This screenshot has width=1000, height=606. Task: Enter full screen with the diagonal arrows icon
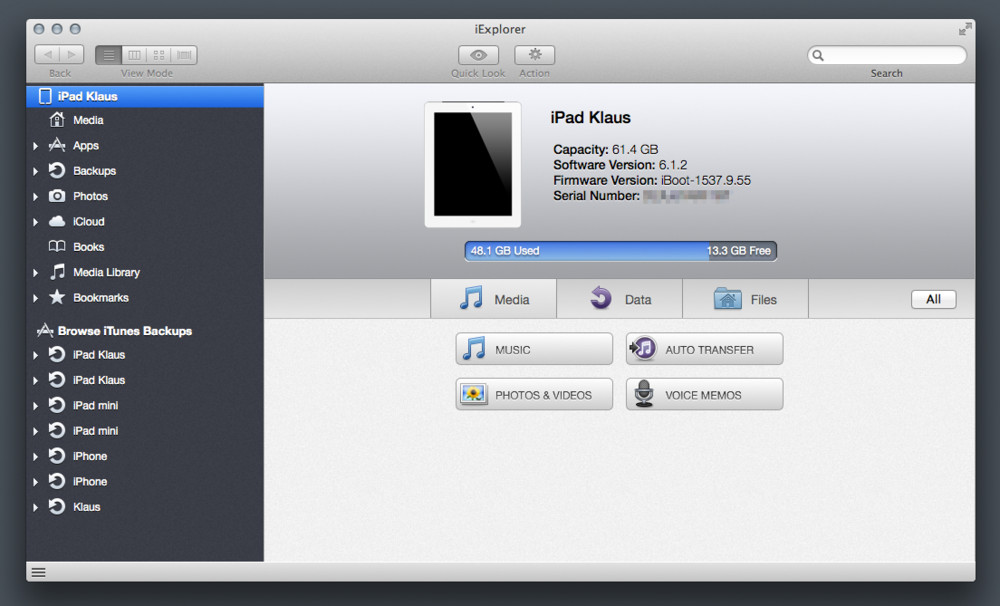point(965,29)
